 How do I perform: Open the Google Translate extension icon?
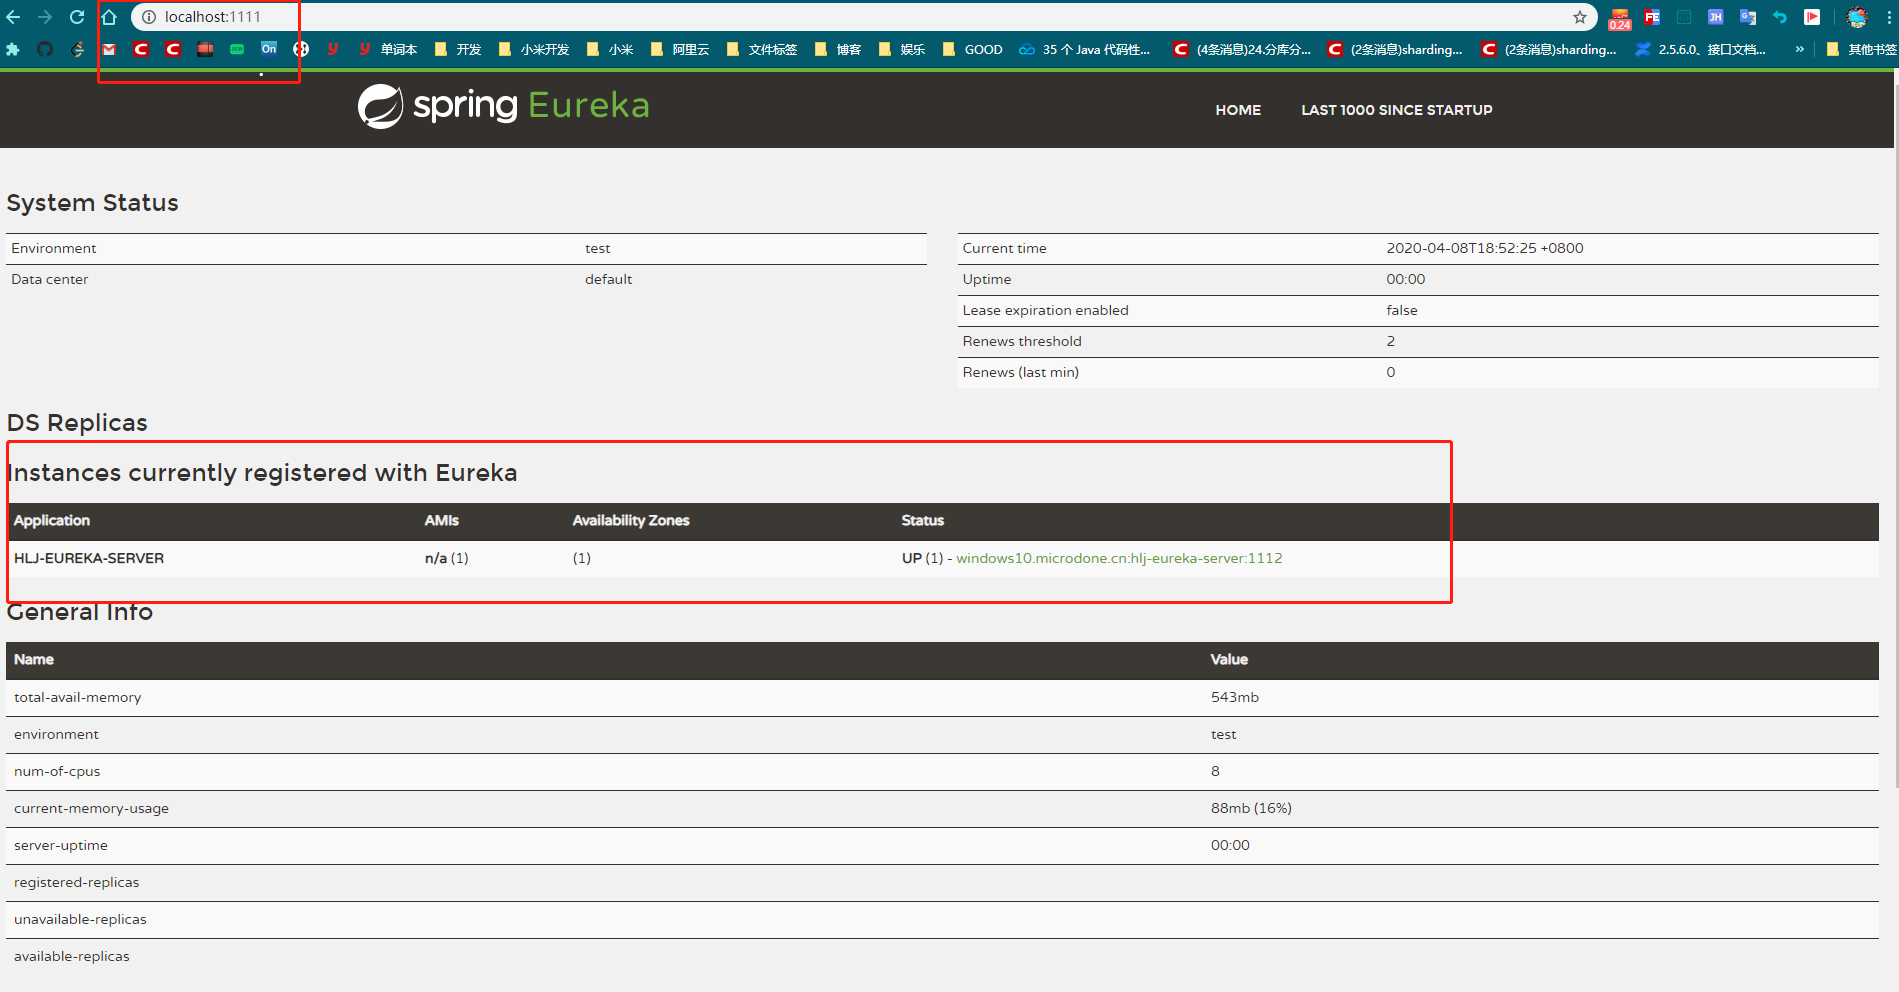tap(1748, 17)
